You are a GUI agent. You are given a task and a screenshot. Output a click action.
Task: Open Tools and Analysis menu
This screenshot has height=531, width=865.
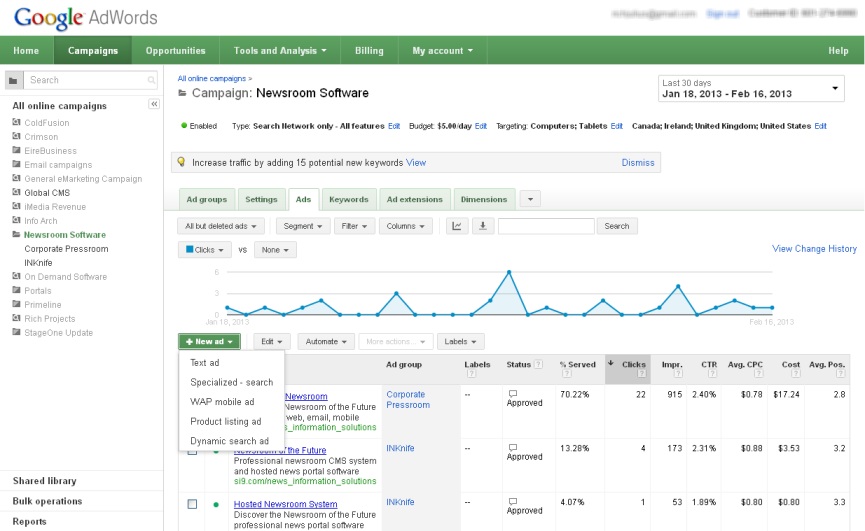click(x=280, y=51)
